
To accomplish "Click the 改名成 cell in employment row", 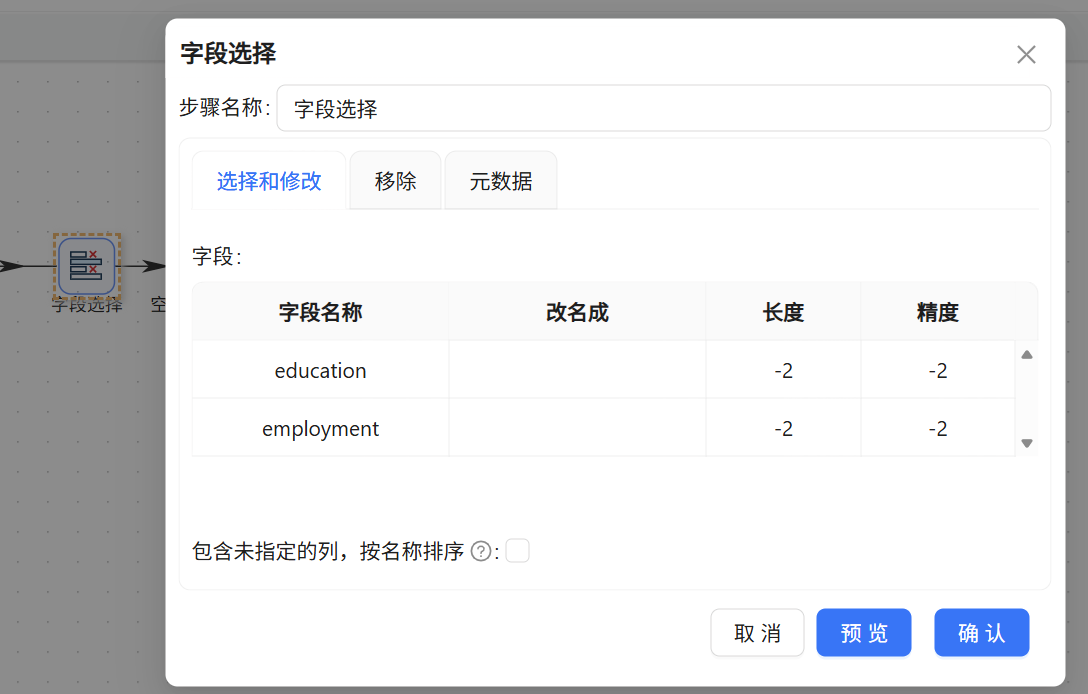I will [x=577, y=428].
